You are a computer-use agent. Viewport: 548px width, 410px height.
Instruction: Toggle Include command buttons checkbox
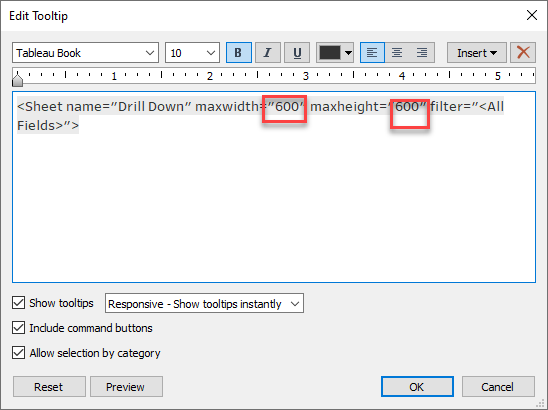click(x=19, y=328)
